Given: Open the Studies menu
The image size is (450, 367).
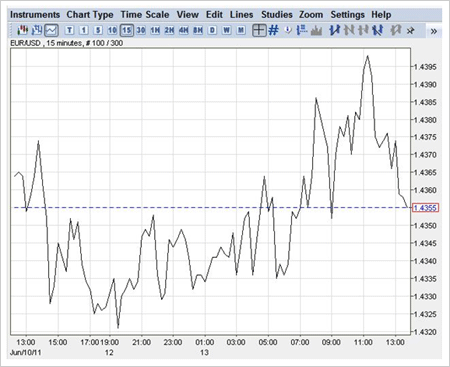Looking at the screenshot, I should coord(277,15).
